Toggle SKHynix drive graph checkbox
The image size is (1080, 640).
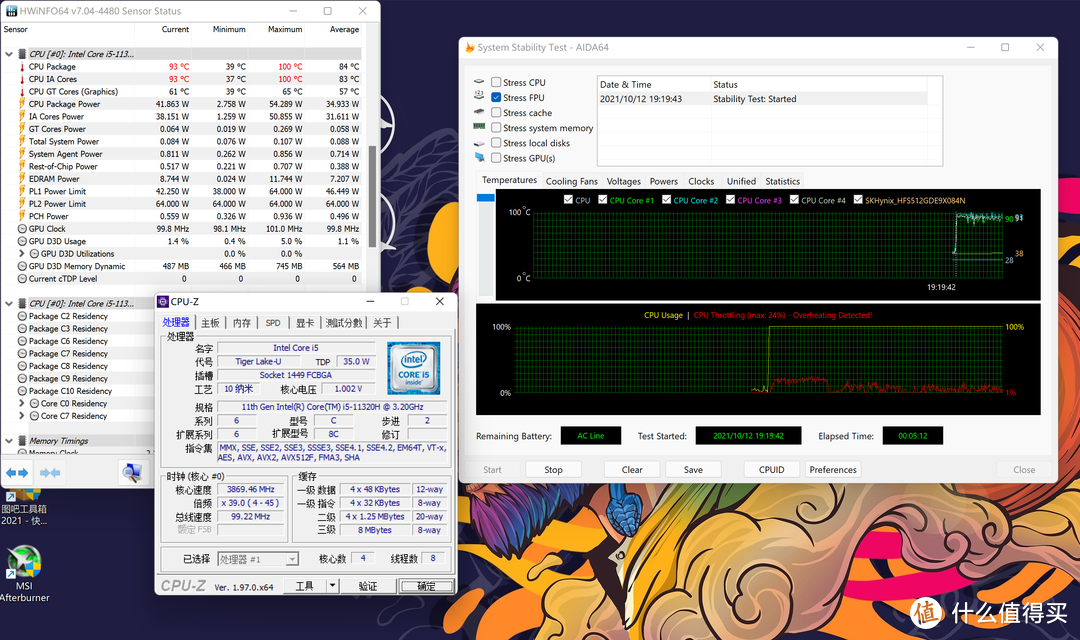click(x=858, y=200)
